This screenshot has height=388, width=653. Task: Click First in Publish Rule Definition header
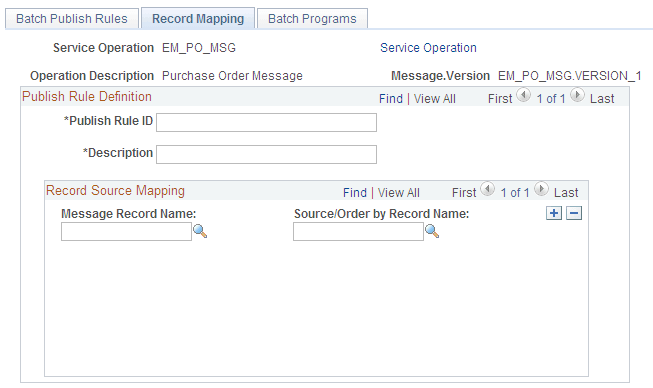pyautogui.click(x=500, y=99)
